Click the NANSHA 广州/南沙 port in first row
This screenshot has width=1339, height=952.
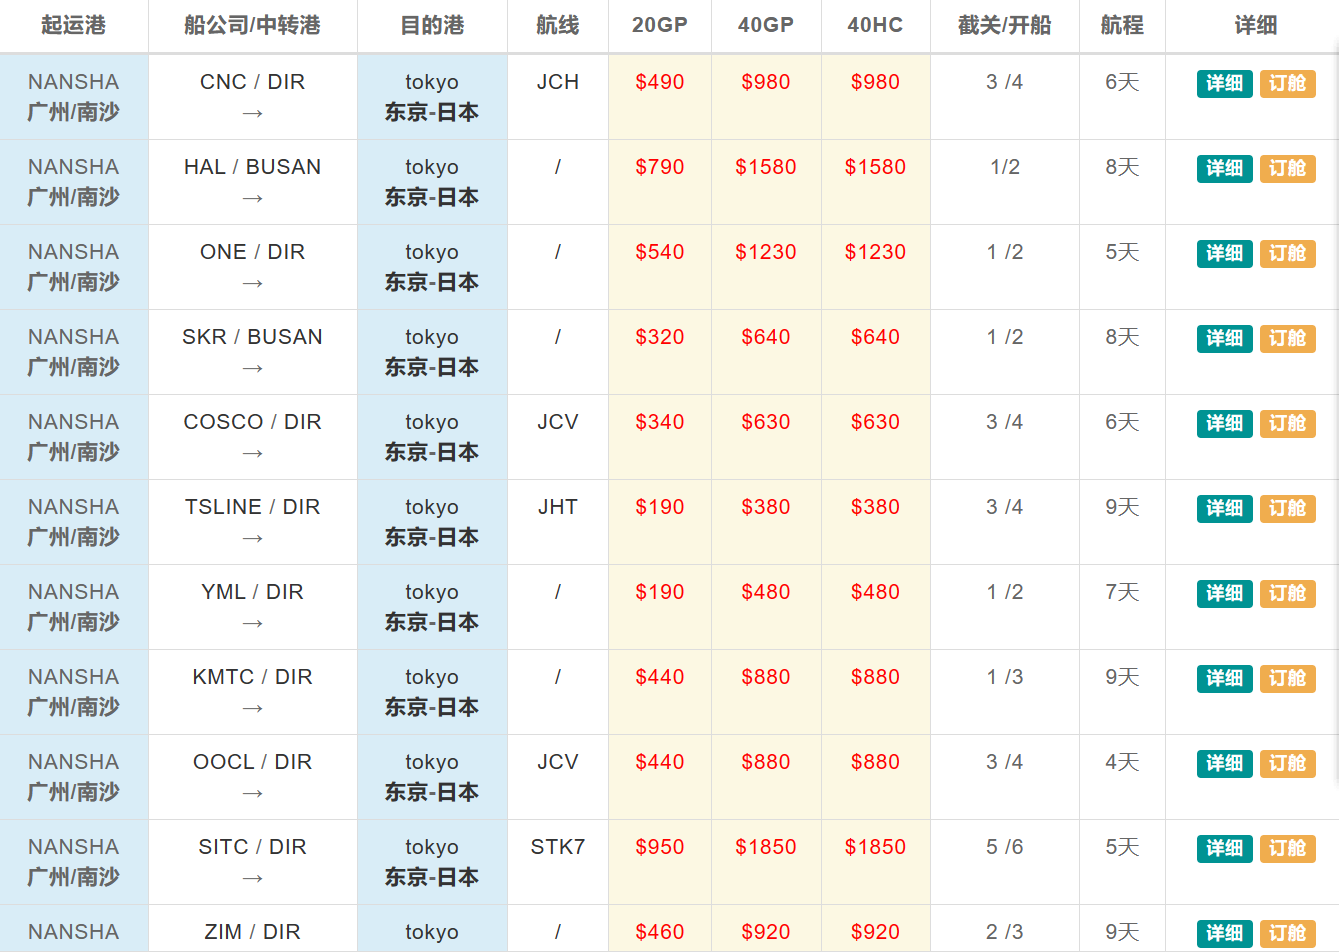74,97
